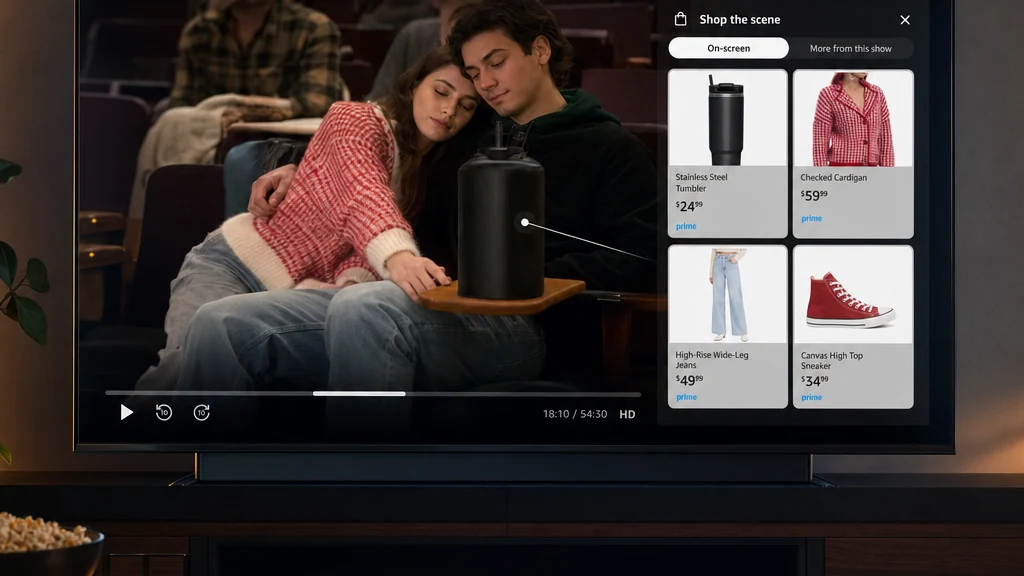This screenshot has height=576, width=1024.
Task: Click the $34.99 sneaker price
Action: [814, 380]
